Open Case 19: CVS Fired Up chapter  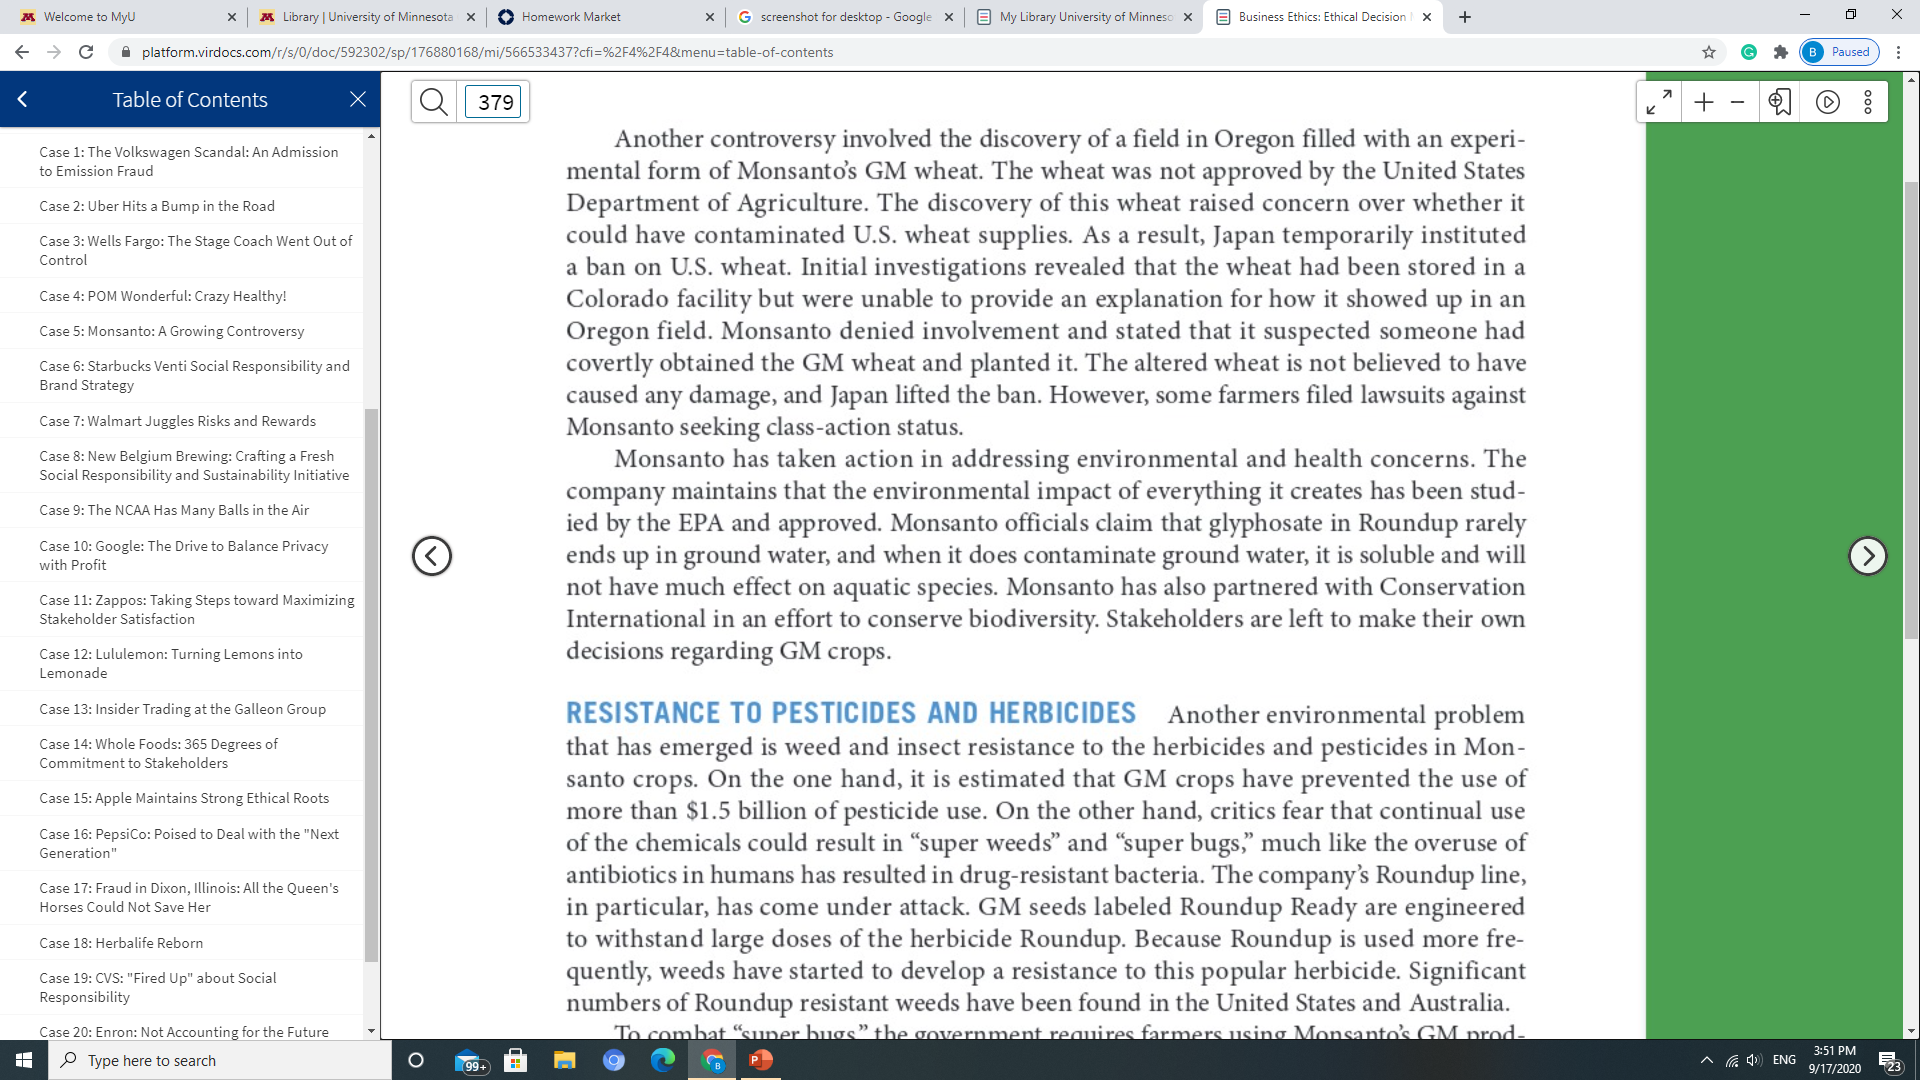(x=158, y=987)
